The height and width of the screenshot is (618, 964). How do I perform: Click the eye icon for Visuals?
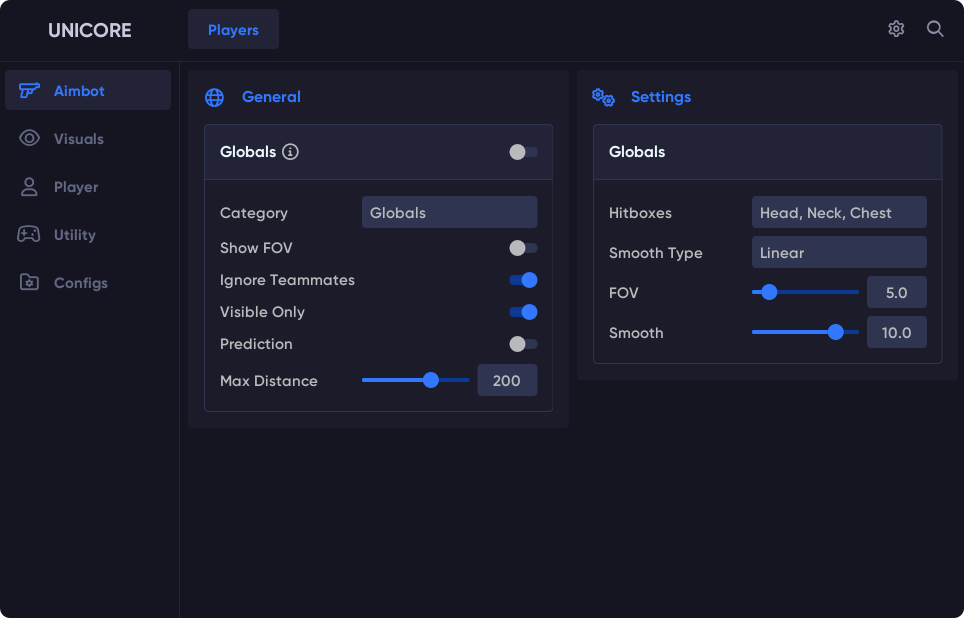[29, 138]
